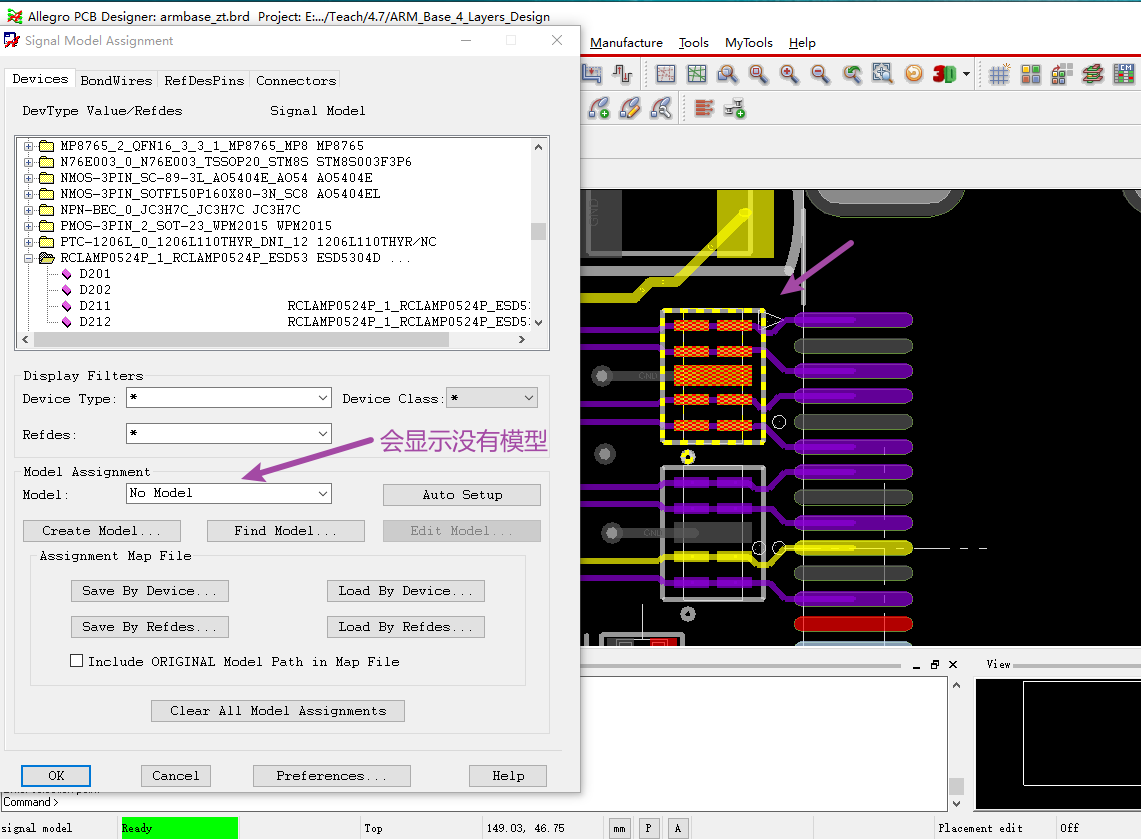Open the Model dropdown showing No Model
Image resolution: width=1141 pixels, height=839 pixels.
[322, 493]
